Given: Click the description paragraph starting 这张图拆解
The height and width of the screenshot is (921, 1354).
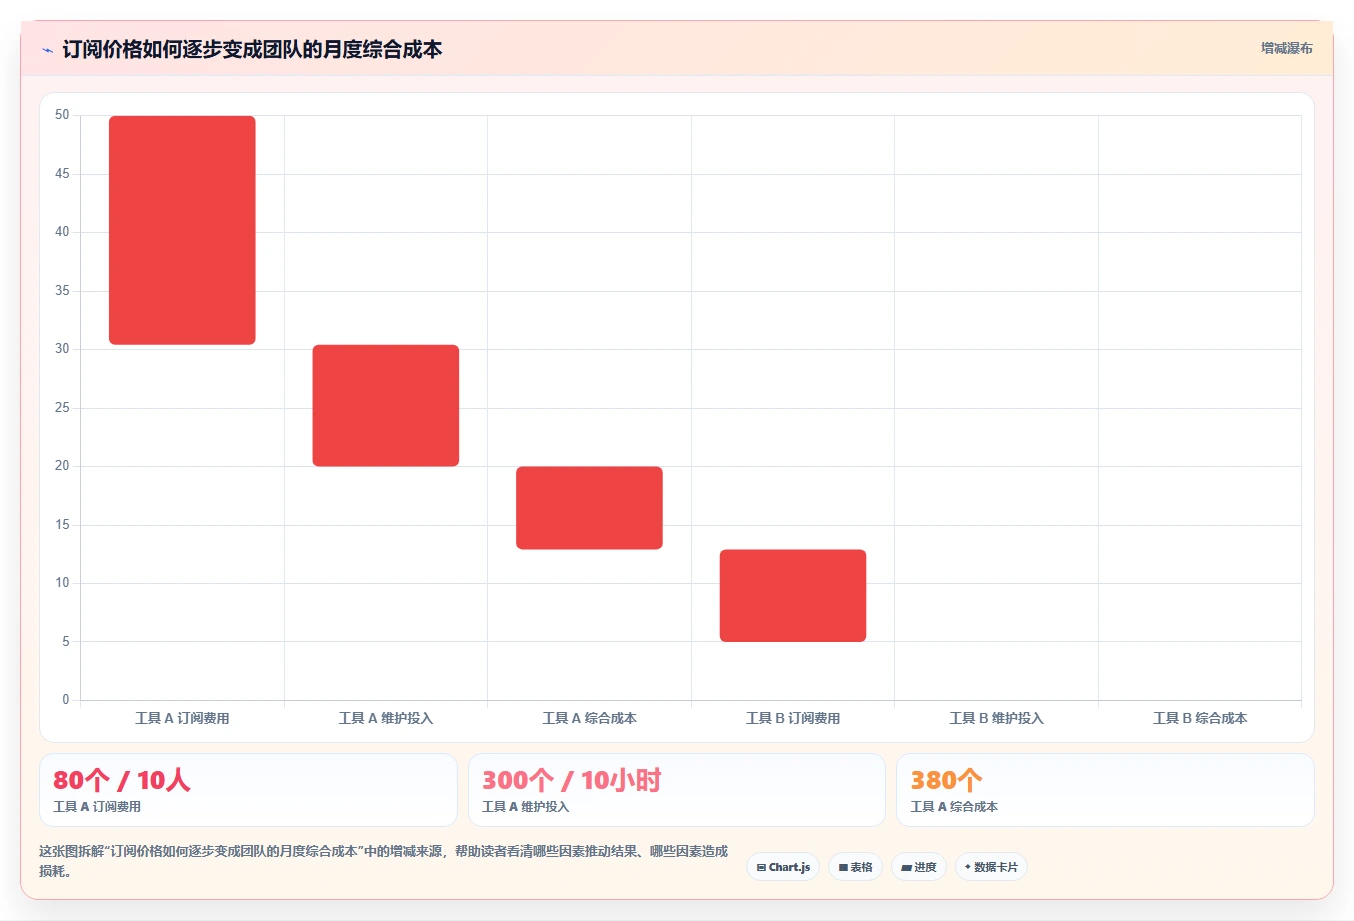Looking at the screenshot, I should tap(384, 861).
